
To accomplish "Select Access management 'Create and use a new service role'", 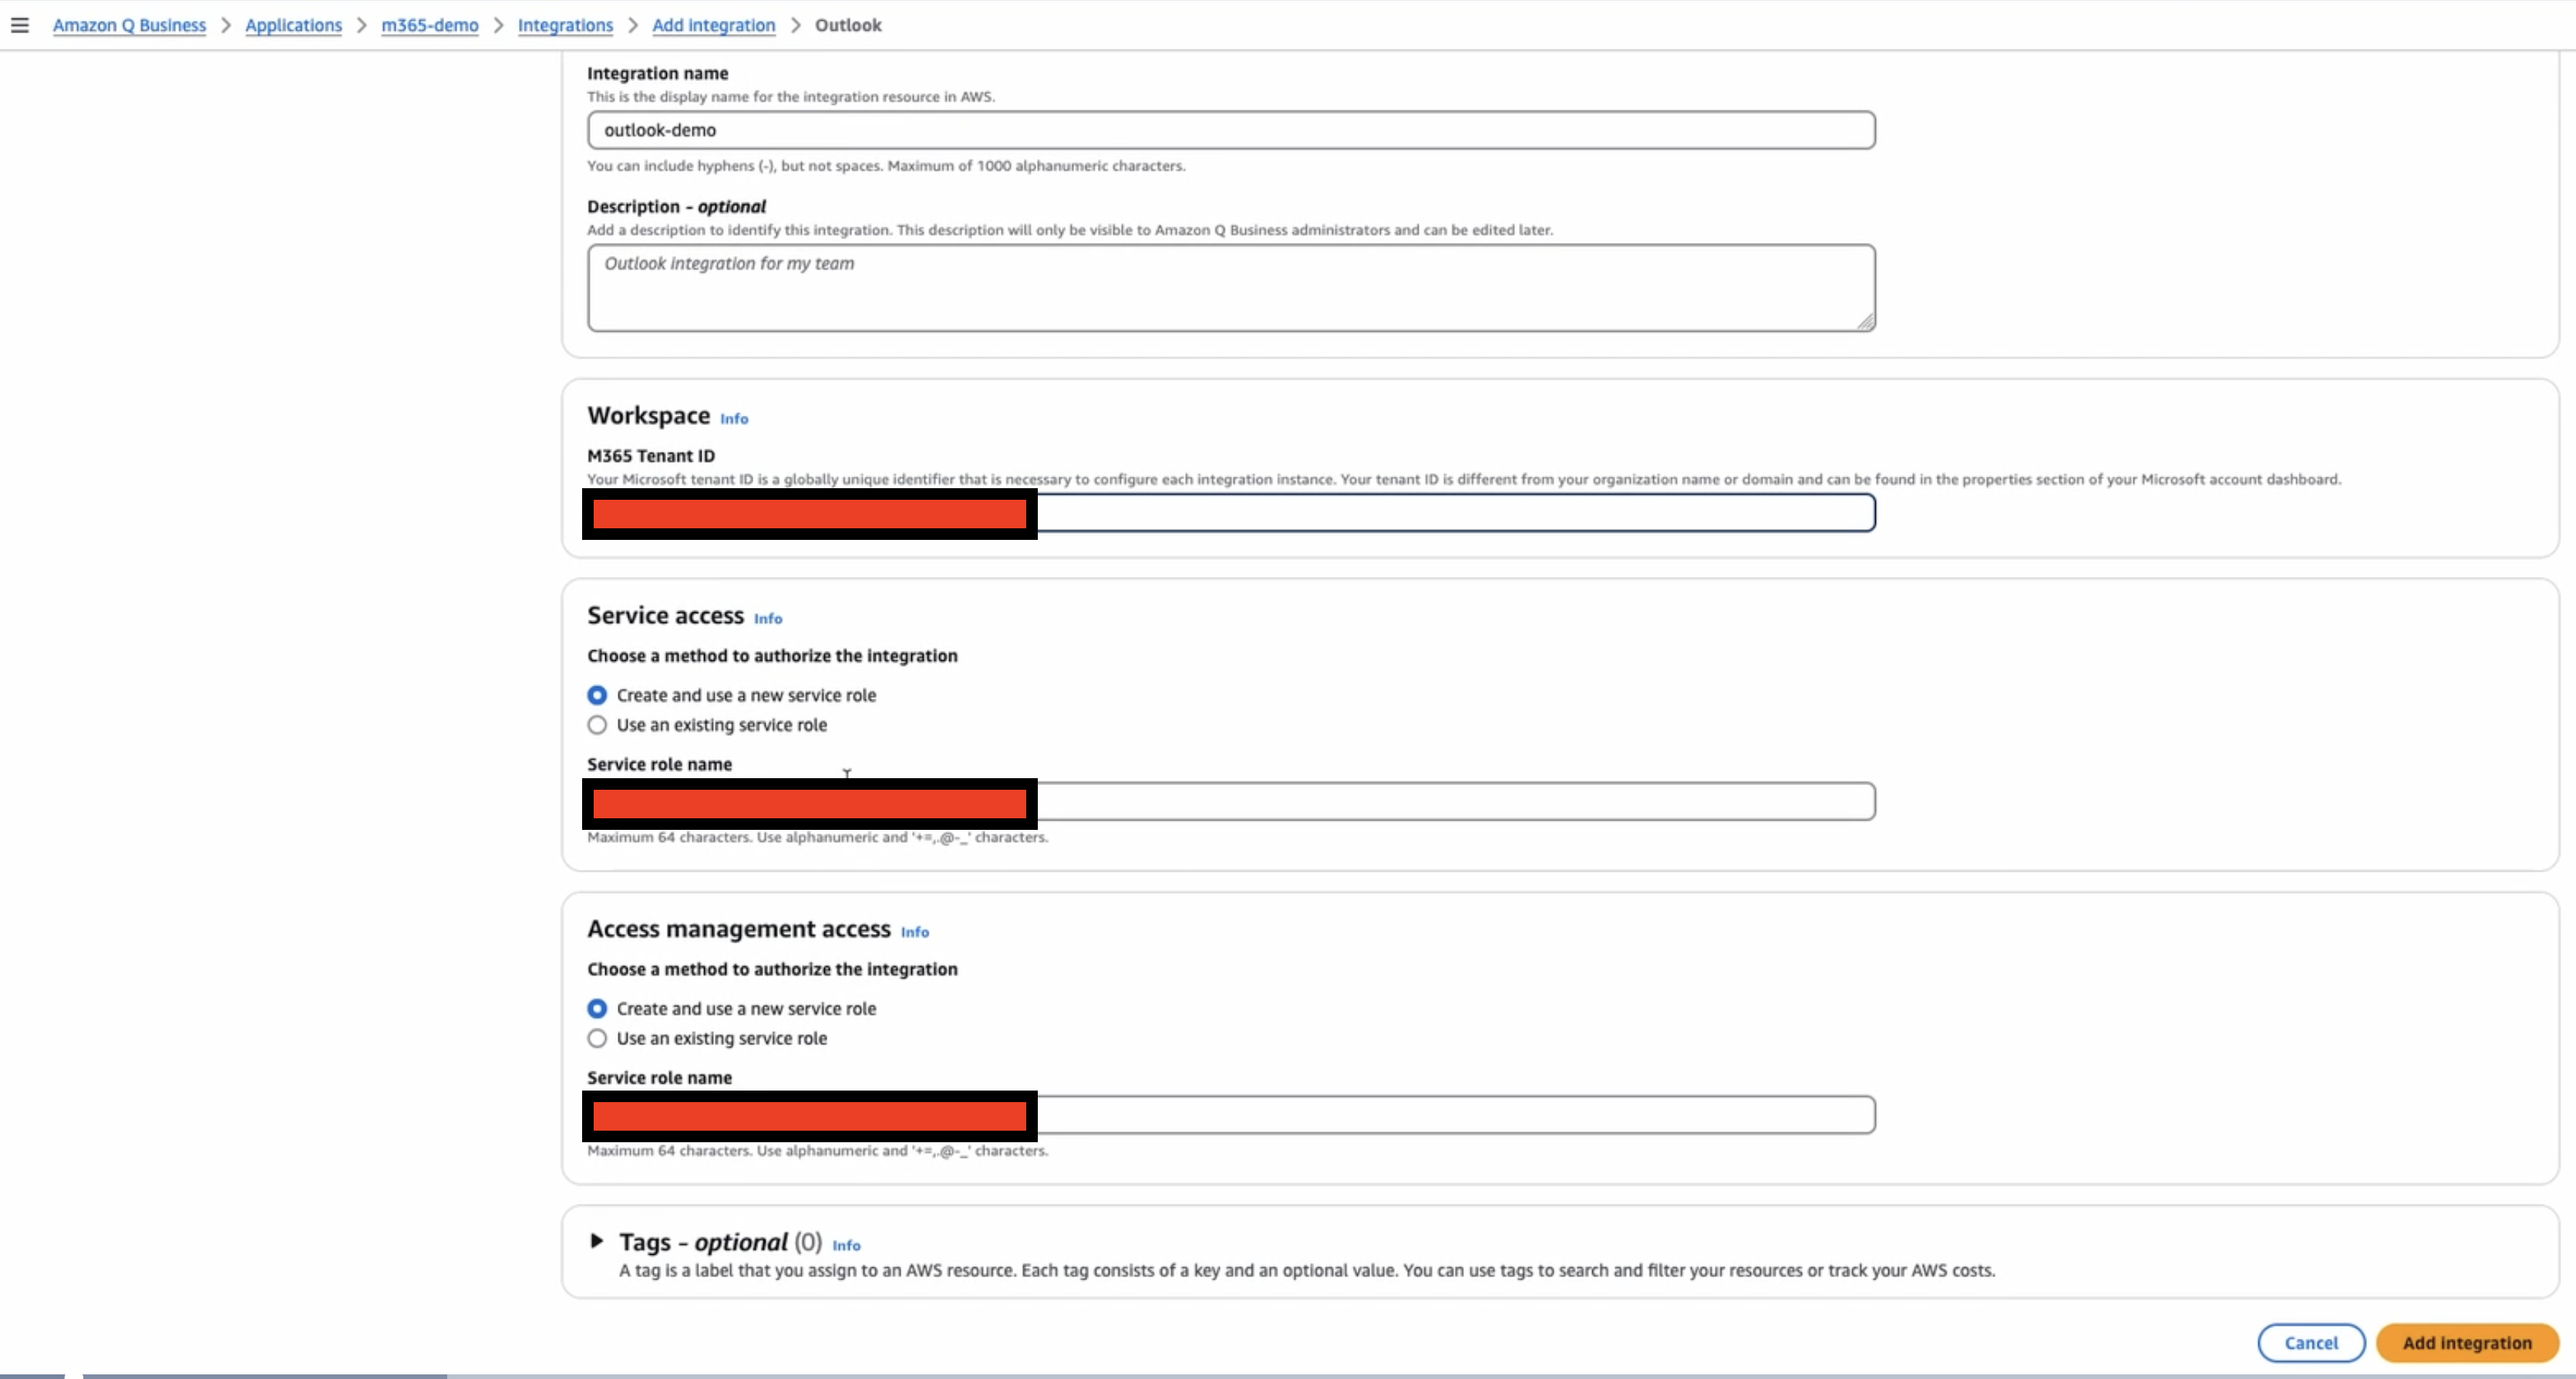I will [597, 1008].
